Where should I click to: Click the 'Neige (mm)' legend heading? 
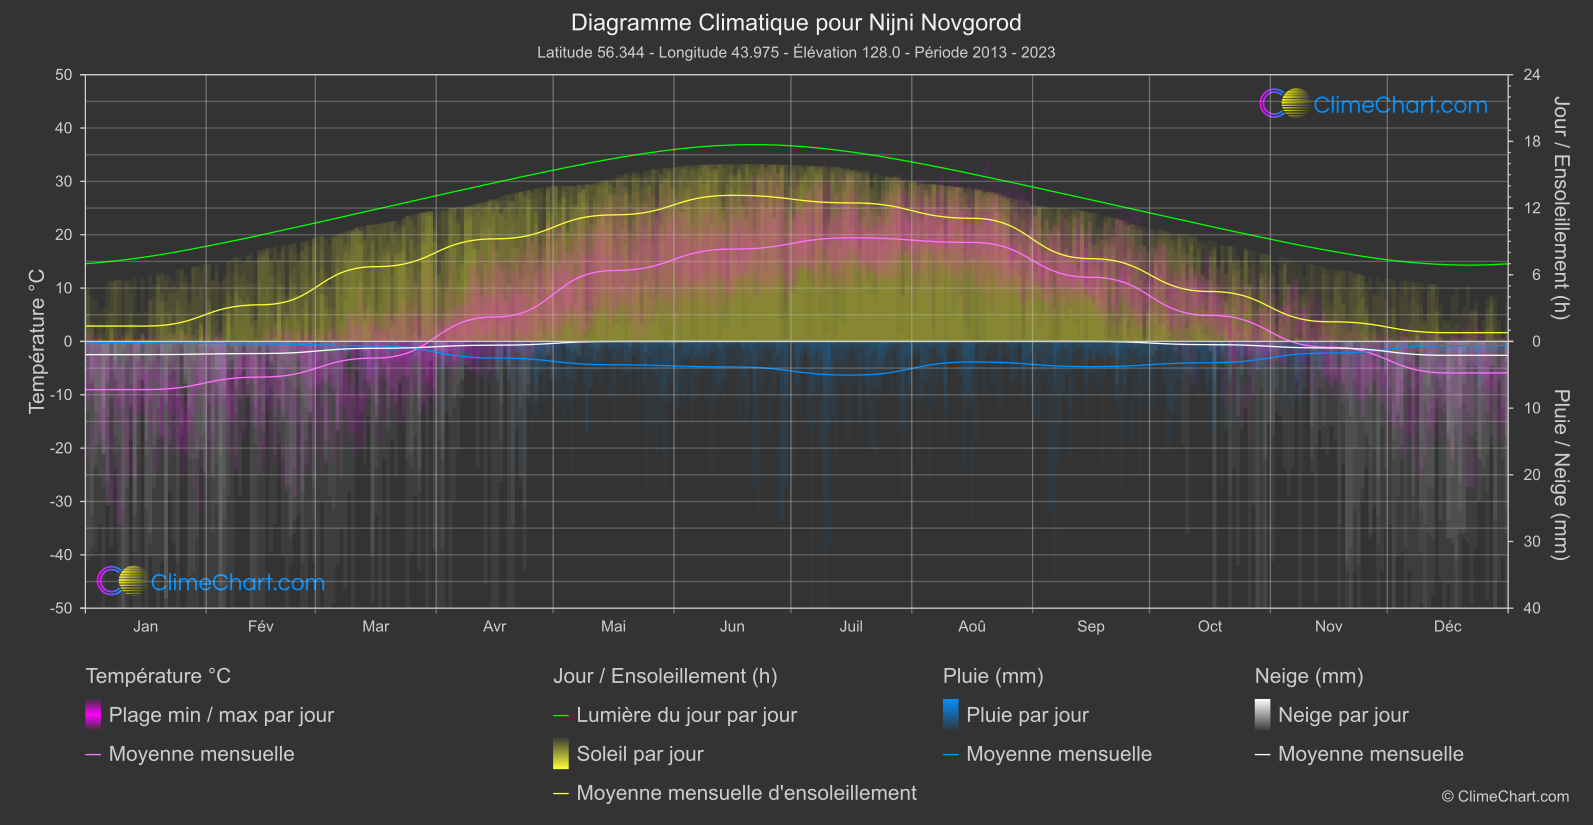click(1309, 676)
